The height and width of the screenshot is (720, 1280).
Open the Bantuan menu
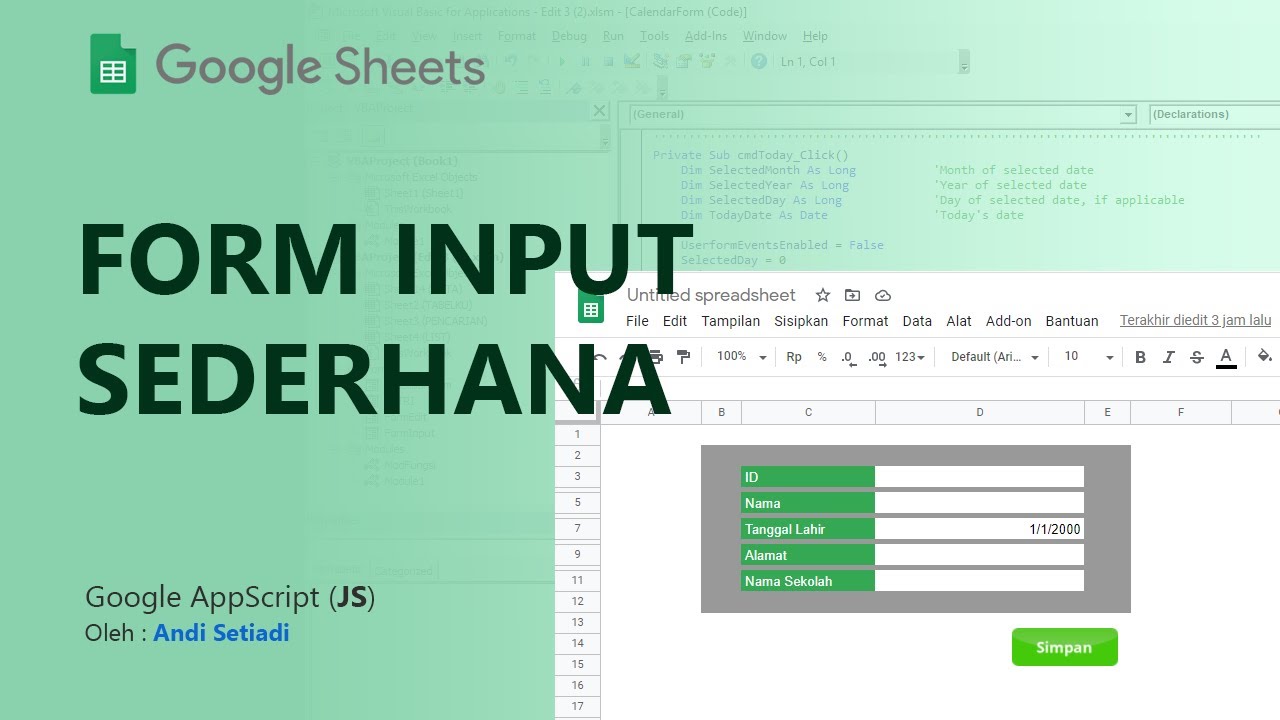tap(1072, 321)
